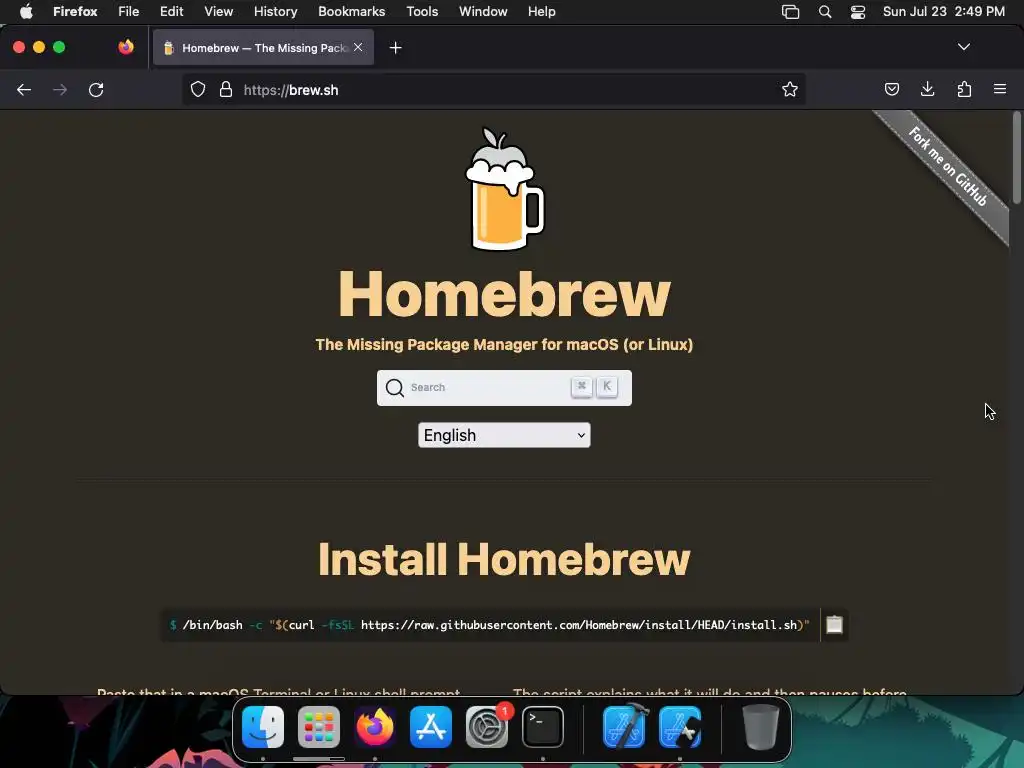Click the brew.sh address bar

(493, 89)
